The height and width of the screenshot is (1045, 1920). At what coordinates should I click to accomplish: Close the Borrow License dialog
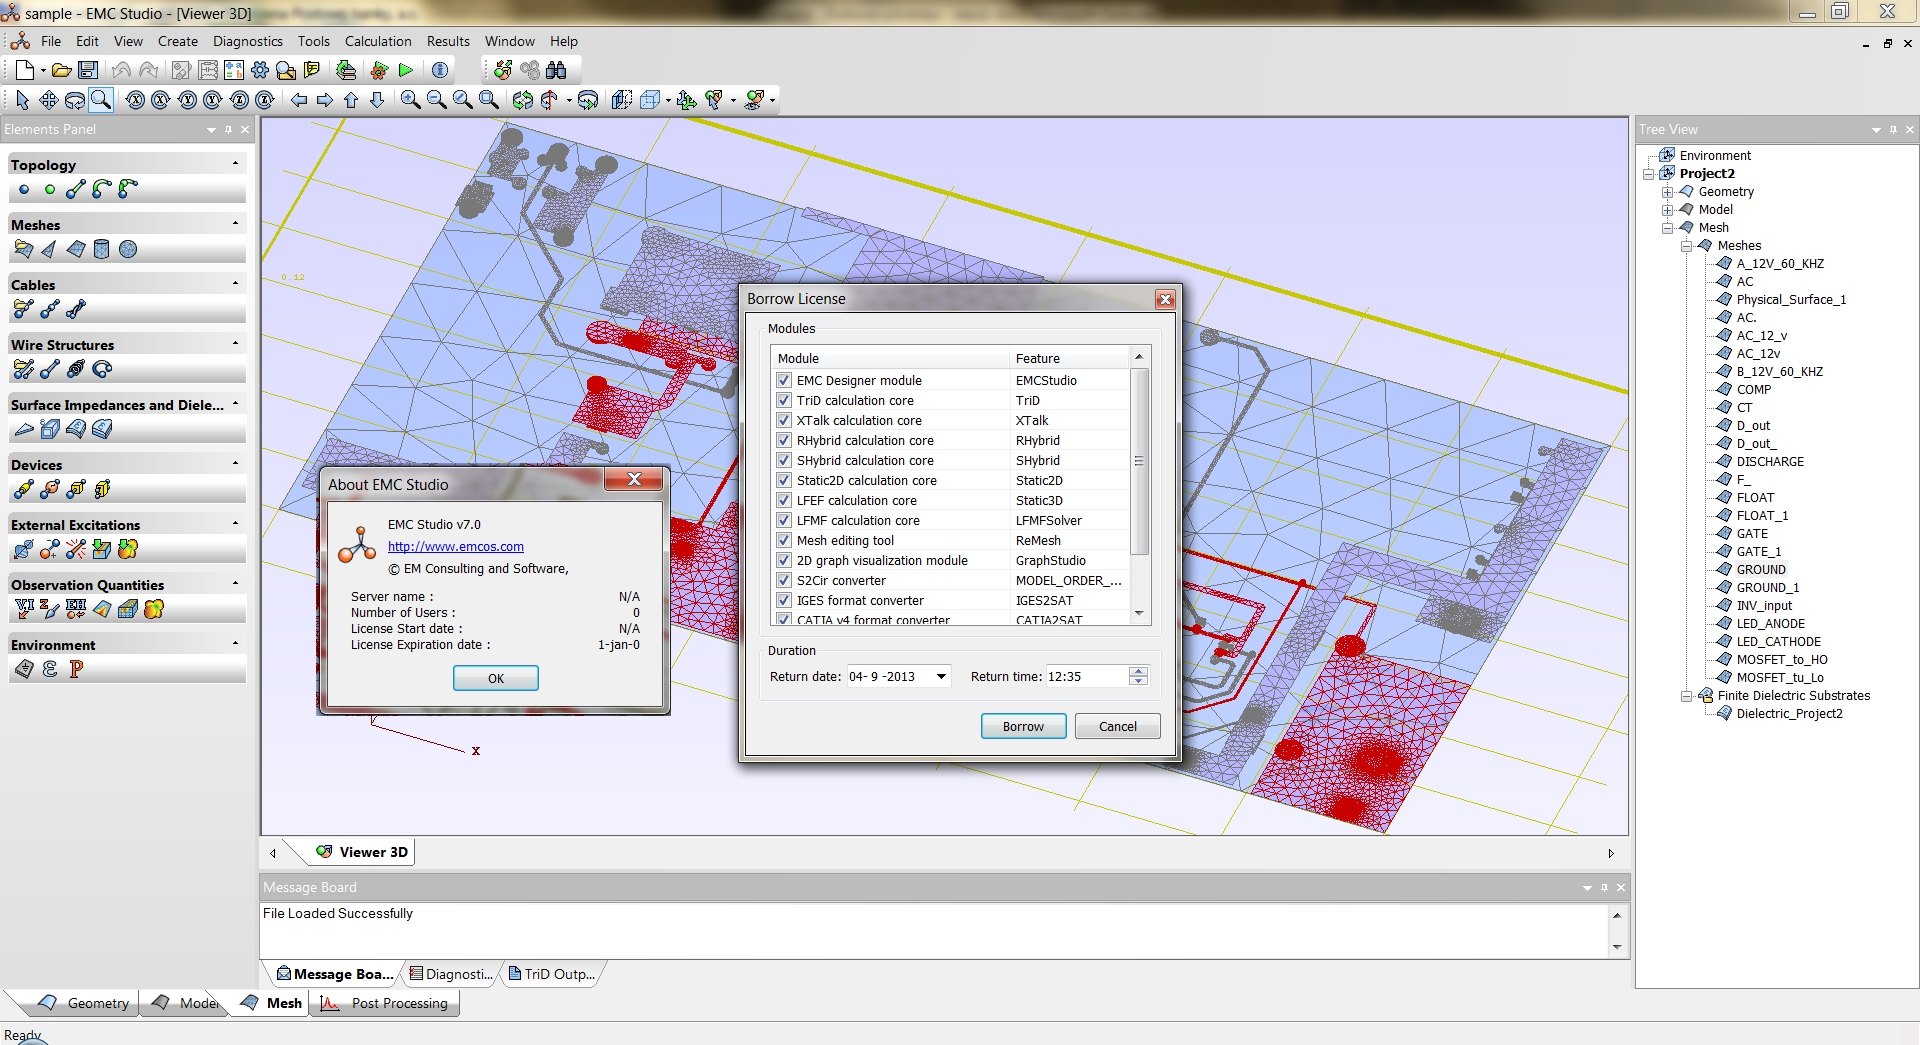tap(1165, 299)
